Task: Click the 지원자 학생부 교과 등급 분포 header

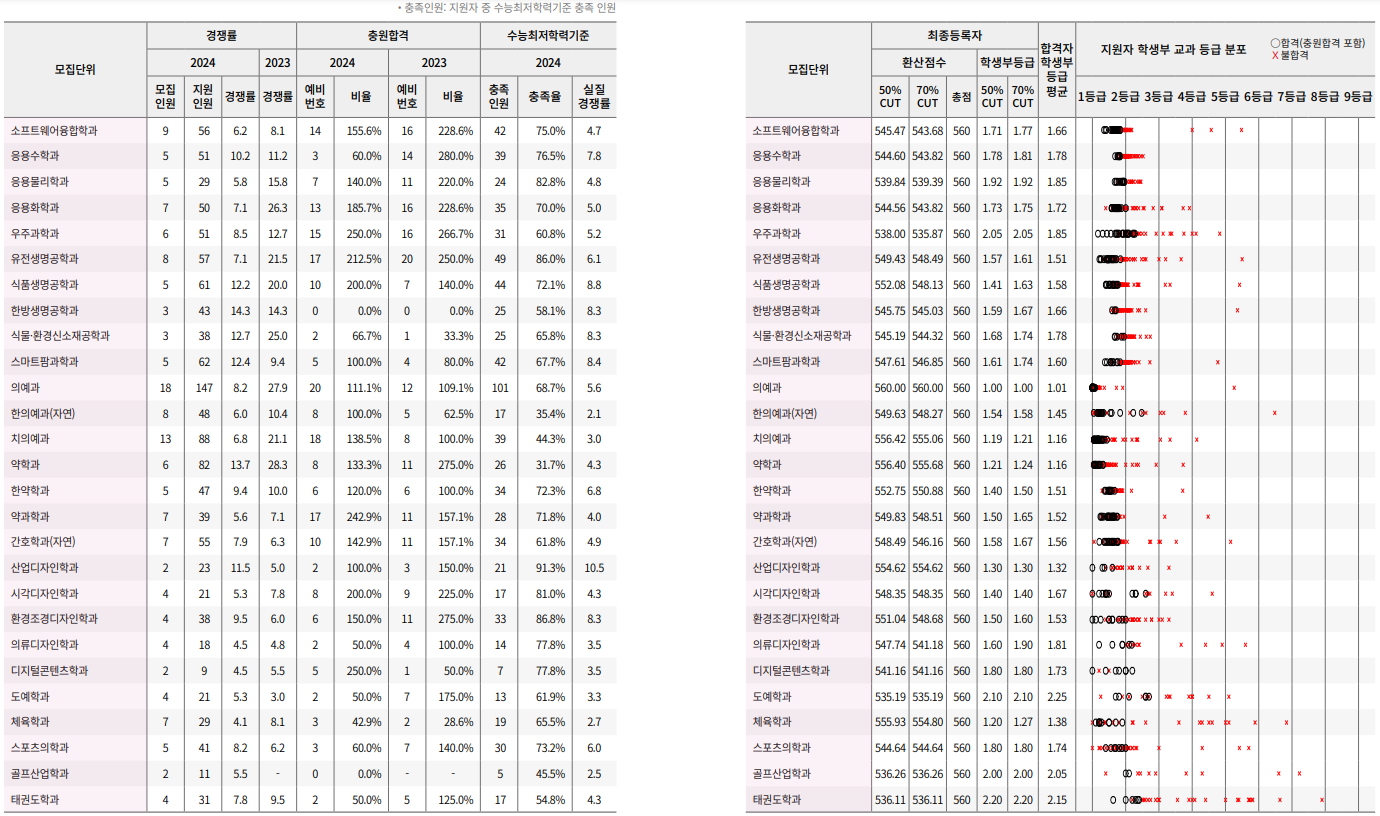Action: pyautogui.click(x=1173, y=48)
